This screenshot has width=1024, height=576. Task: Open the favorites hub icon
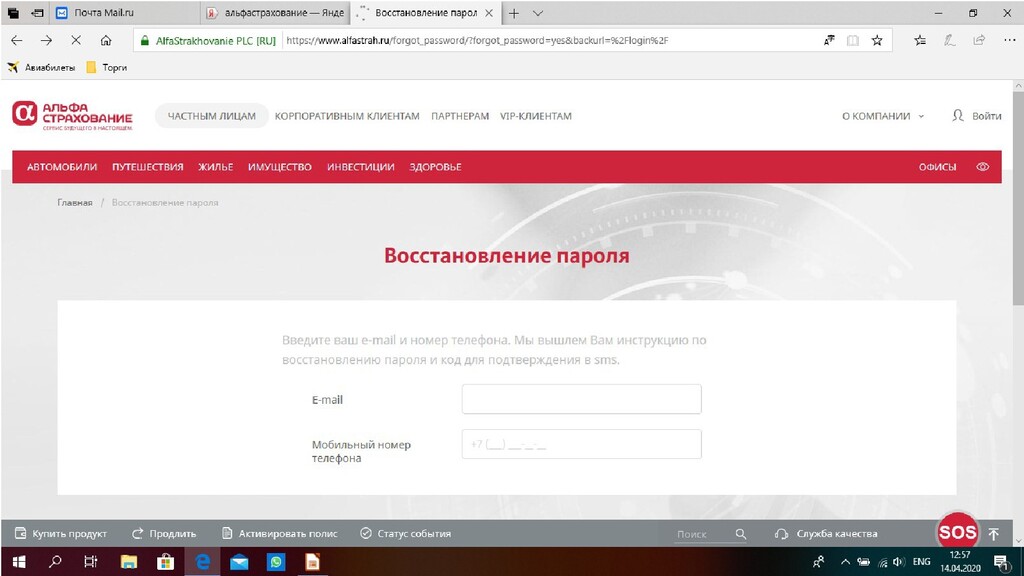(x=920, y=40)
